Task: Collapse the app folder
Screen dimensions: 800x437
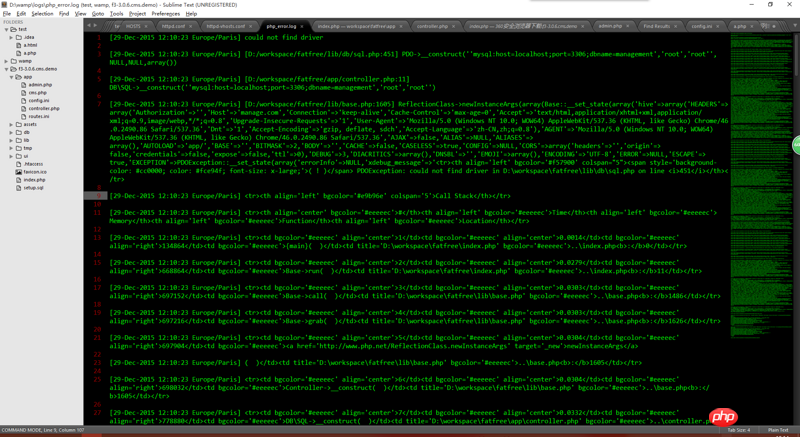Action: point(11,77)
